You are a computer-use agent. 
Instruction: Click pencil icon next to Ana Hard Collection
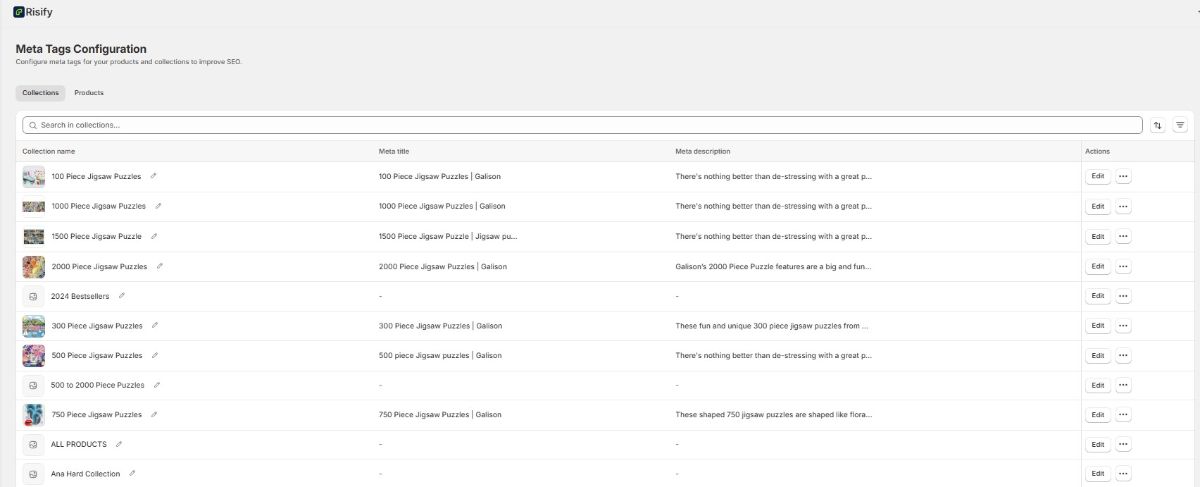tap(132, 474)
